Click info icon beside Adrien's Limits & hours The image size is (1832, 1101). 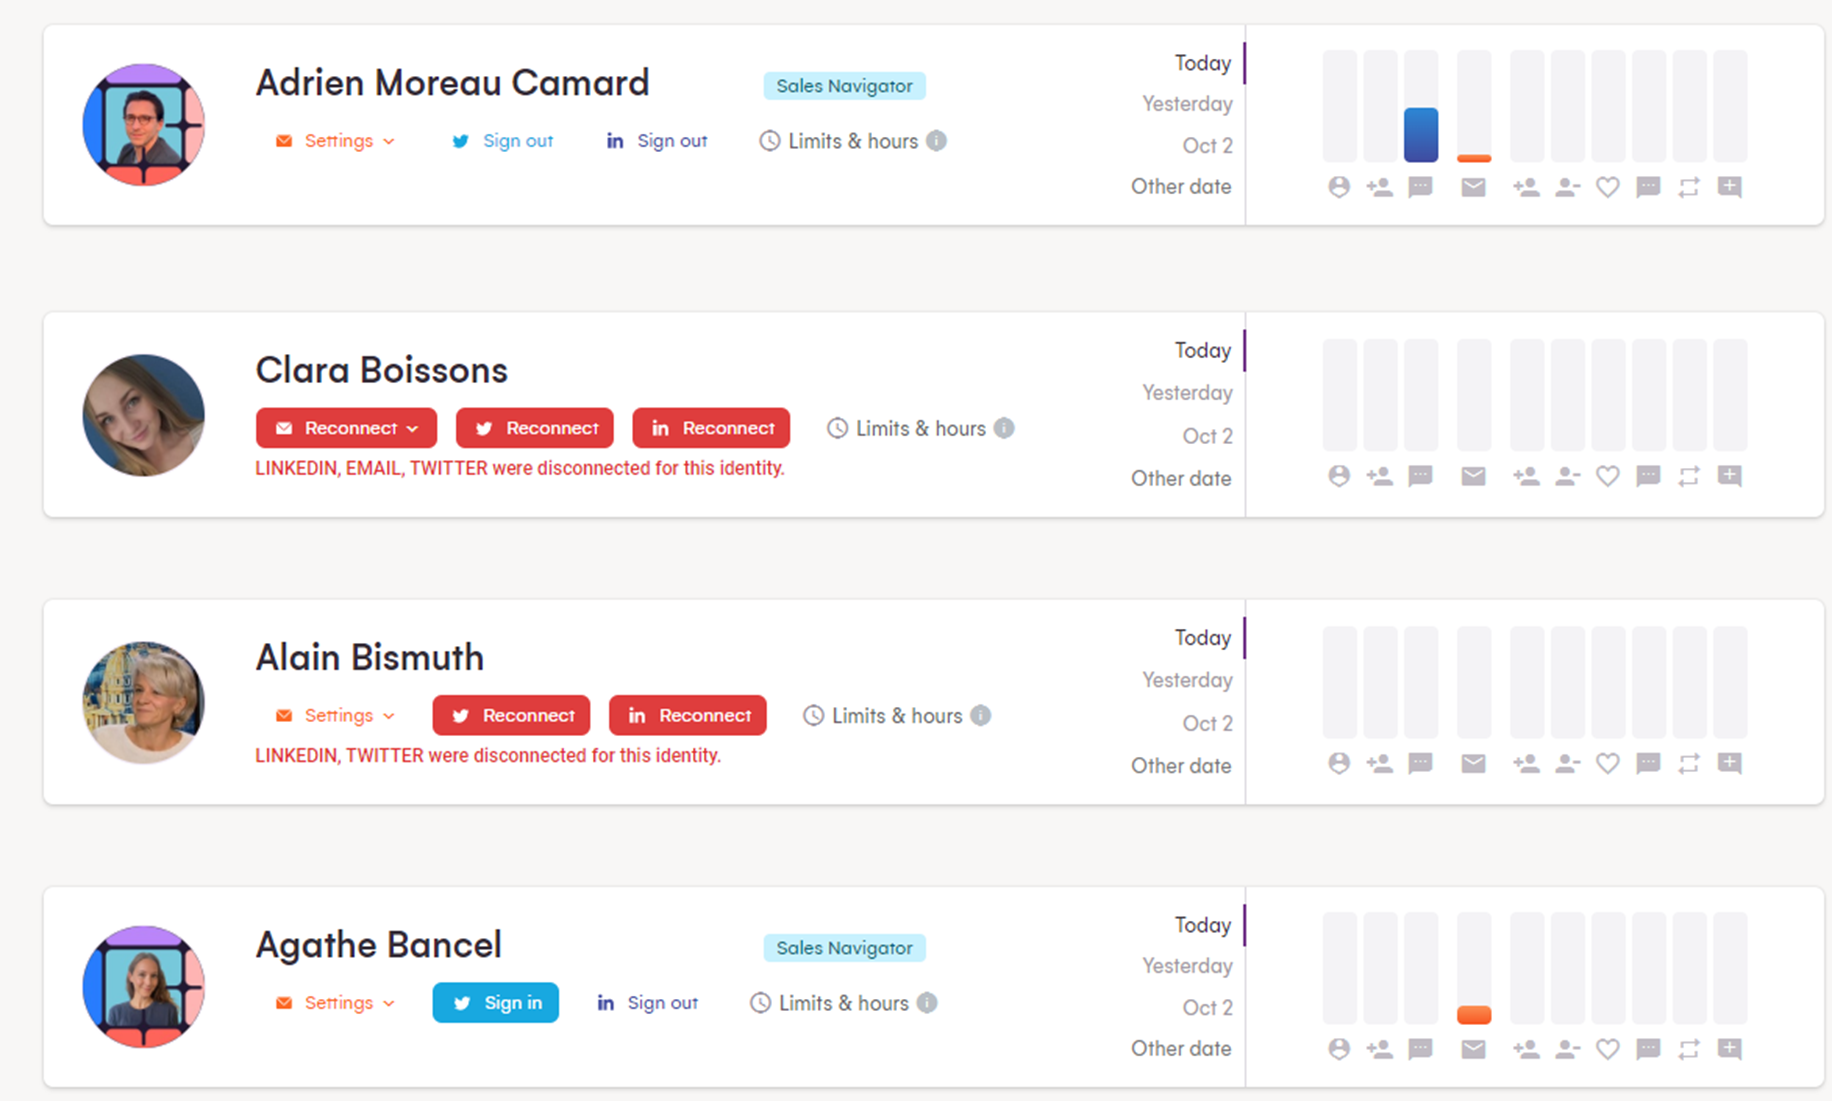936,141
